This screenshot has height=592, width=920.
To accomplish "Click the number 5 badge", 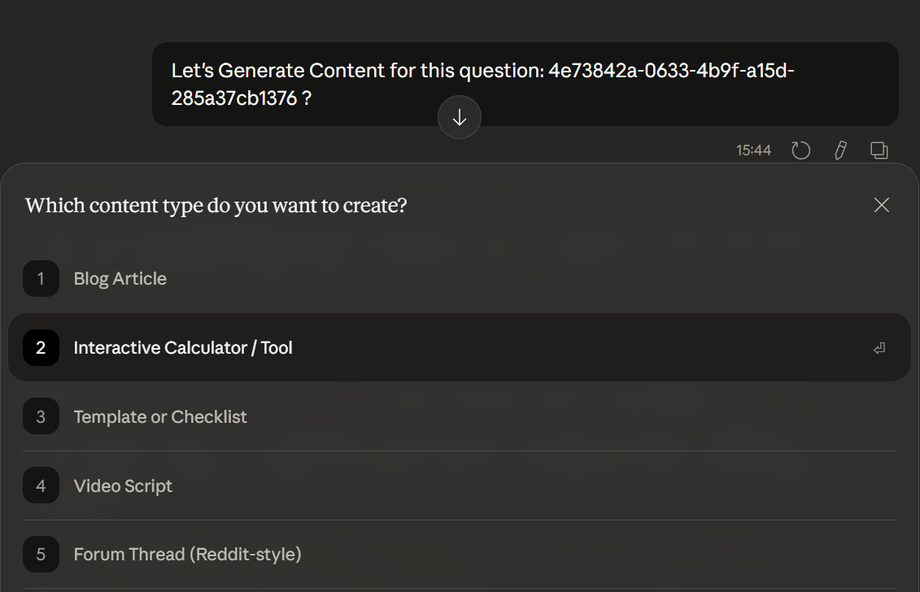I will pyautogui.click(x=41, y=554).
